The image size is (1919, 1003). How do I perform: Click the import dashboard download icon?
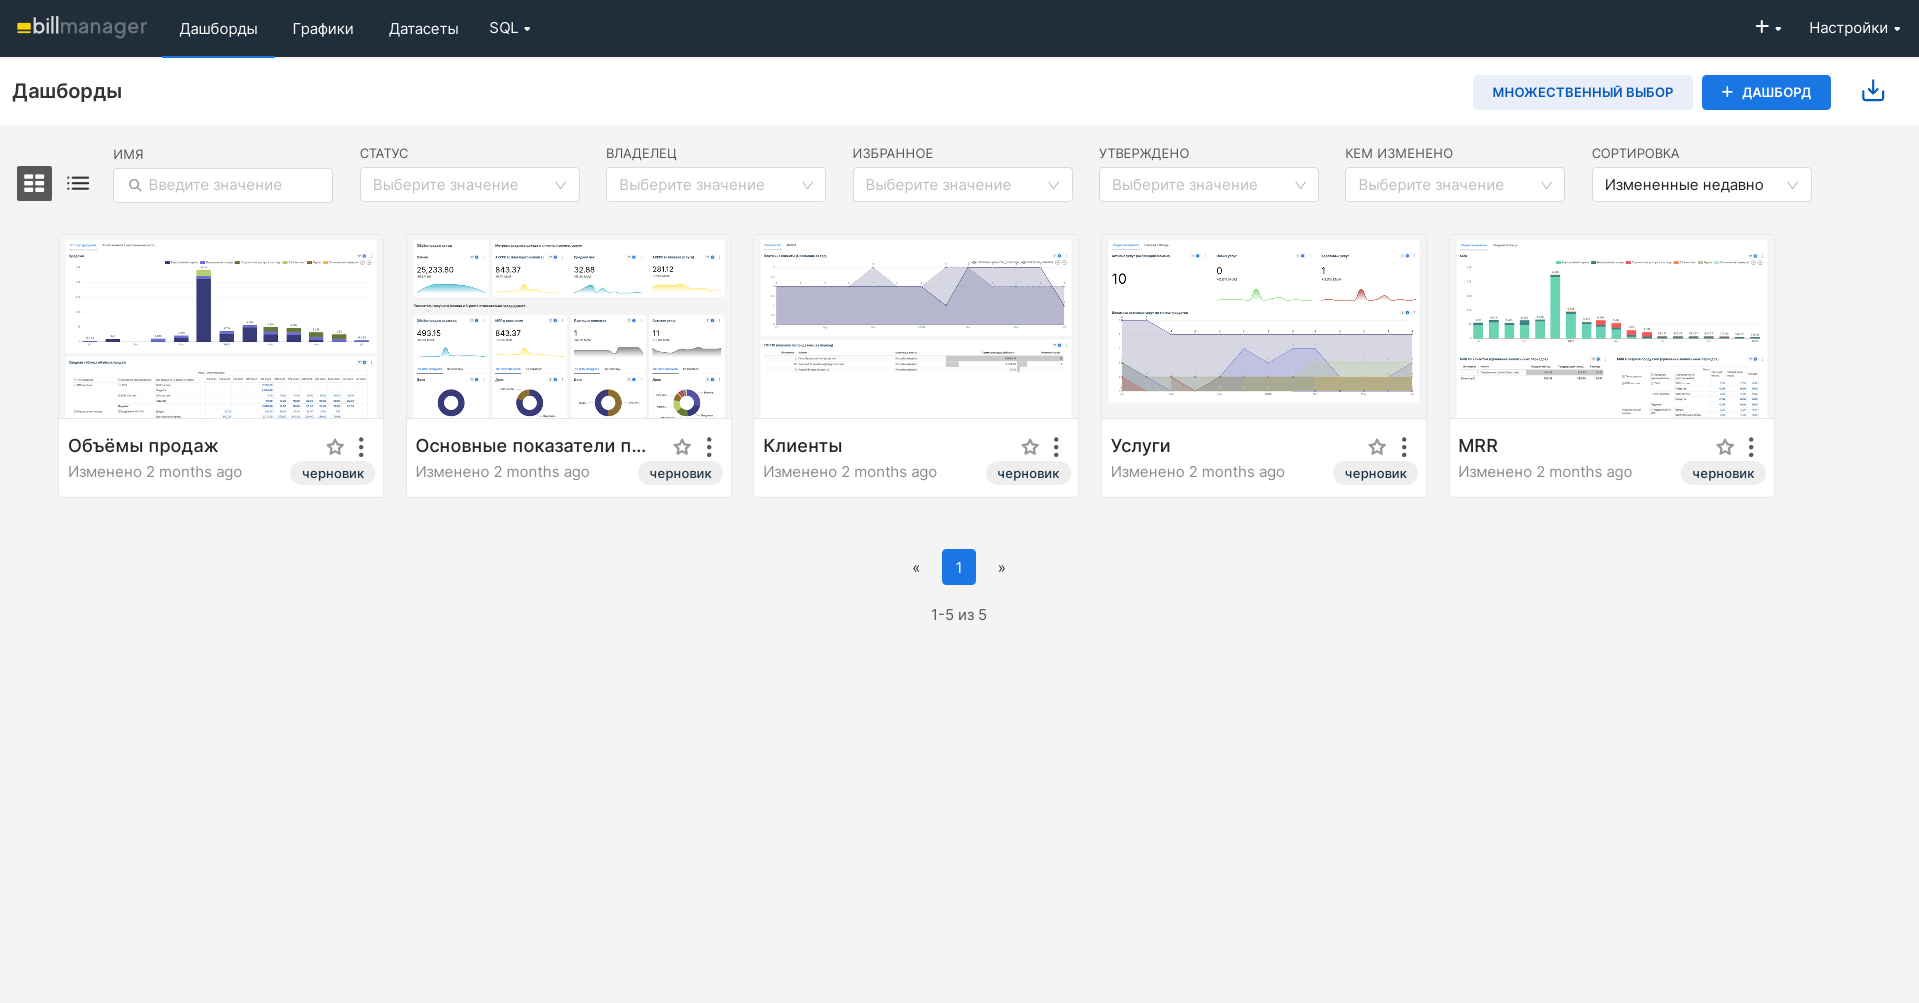[x=1872, y=92]
